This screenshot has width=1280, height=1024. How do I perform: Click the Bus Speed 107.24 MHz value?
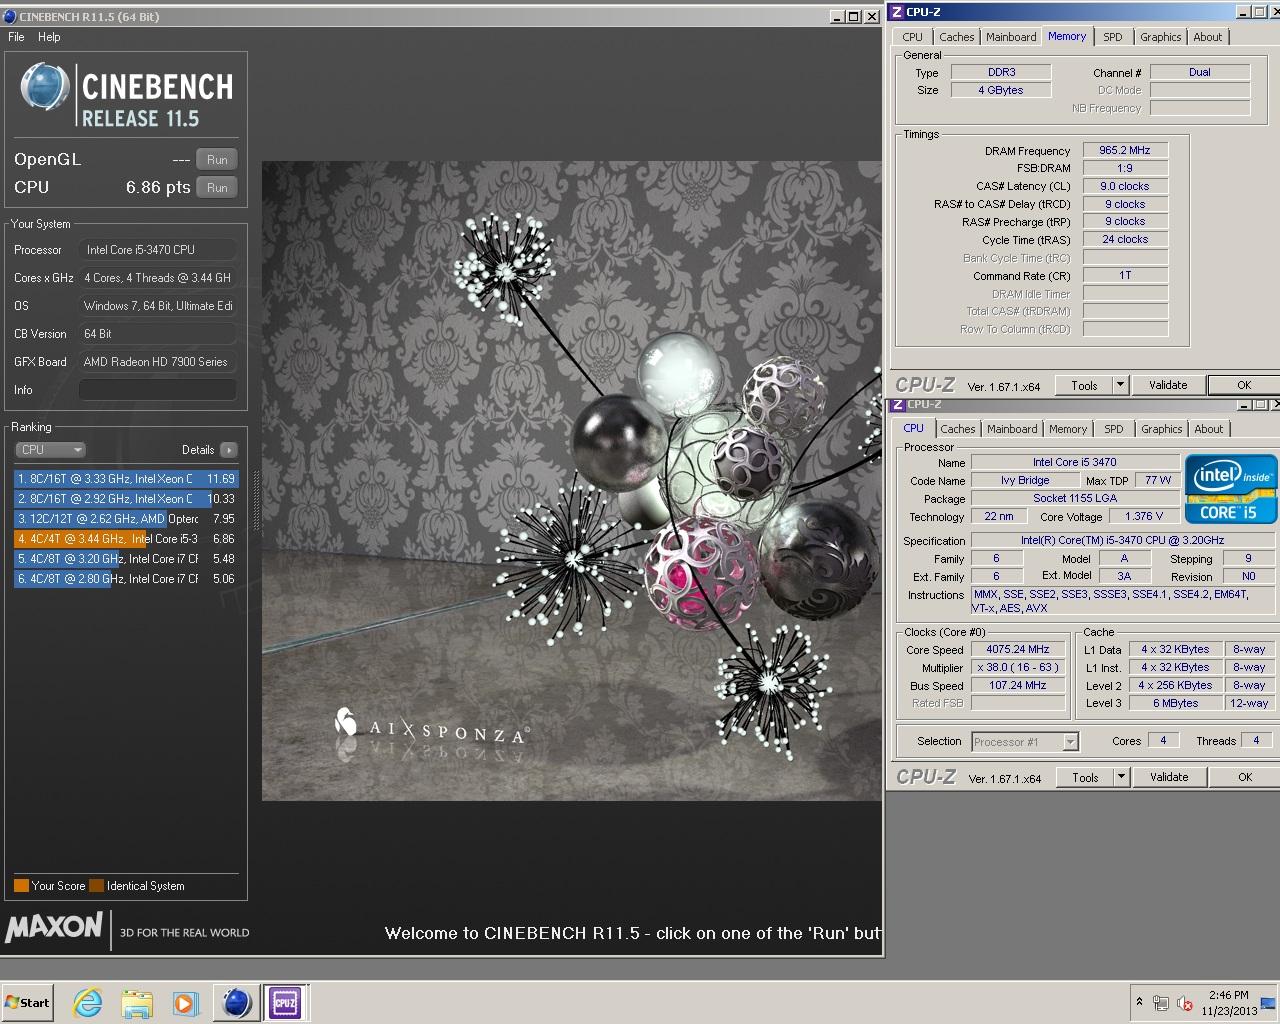[x=1018, y=686]
